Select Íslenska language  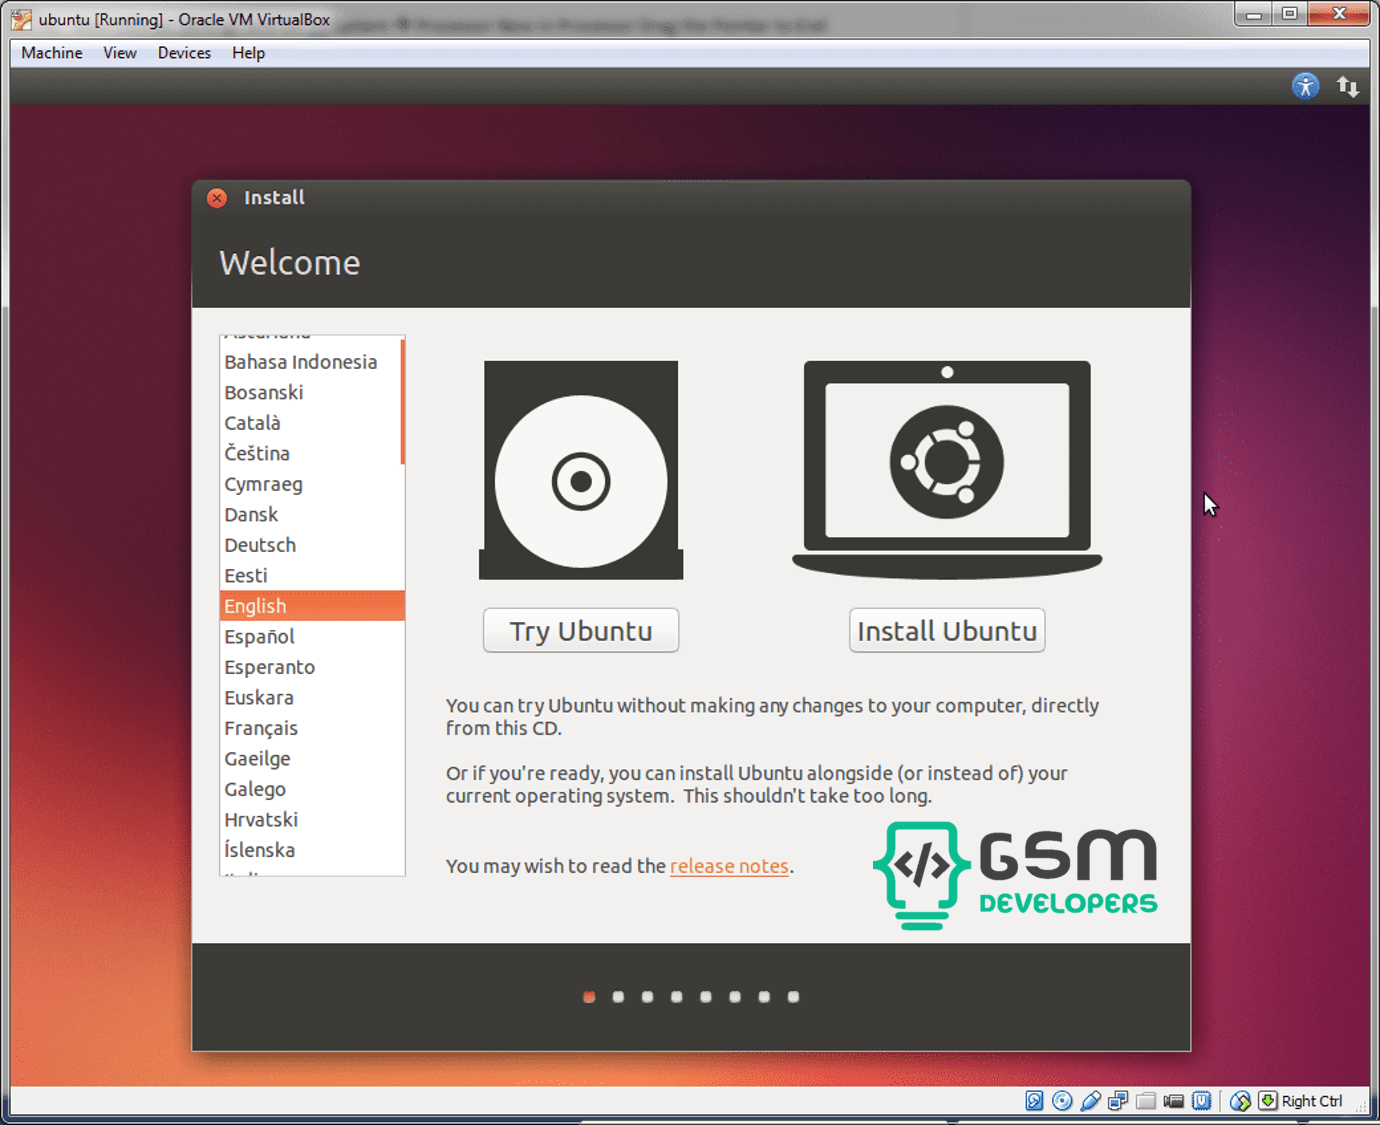pyautogui.click(x=312, y=850)
